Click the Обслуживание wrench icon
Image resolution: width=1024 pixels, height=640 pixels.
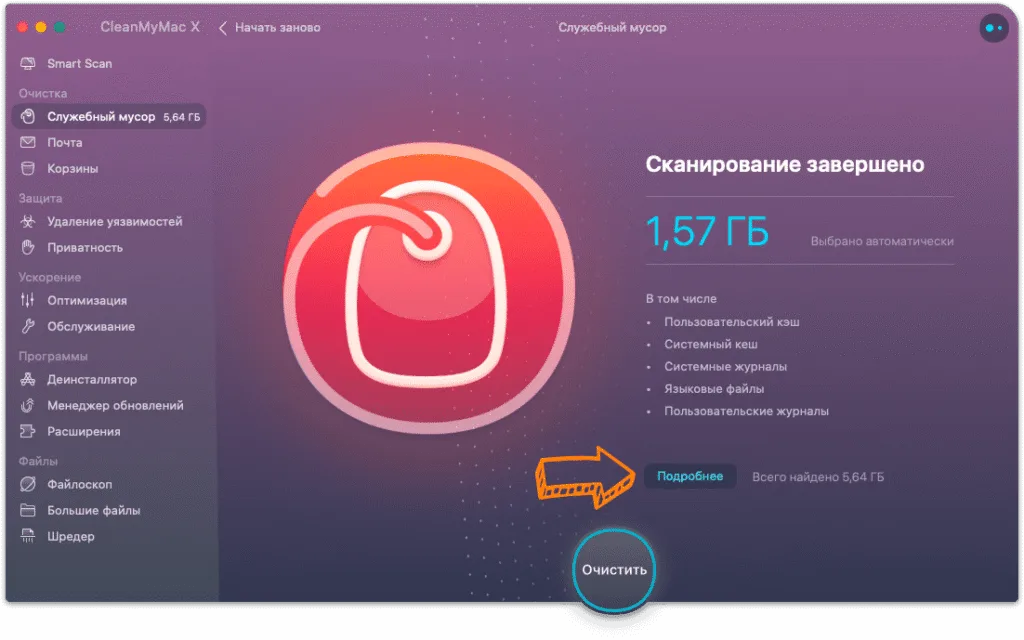pyautogui.click(x=27, y=327)
